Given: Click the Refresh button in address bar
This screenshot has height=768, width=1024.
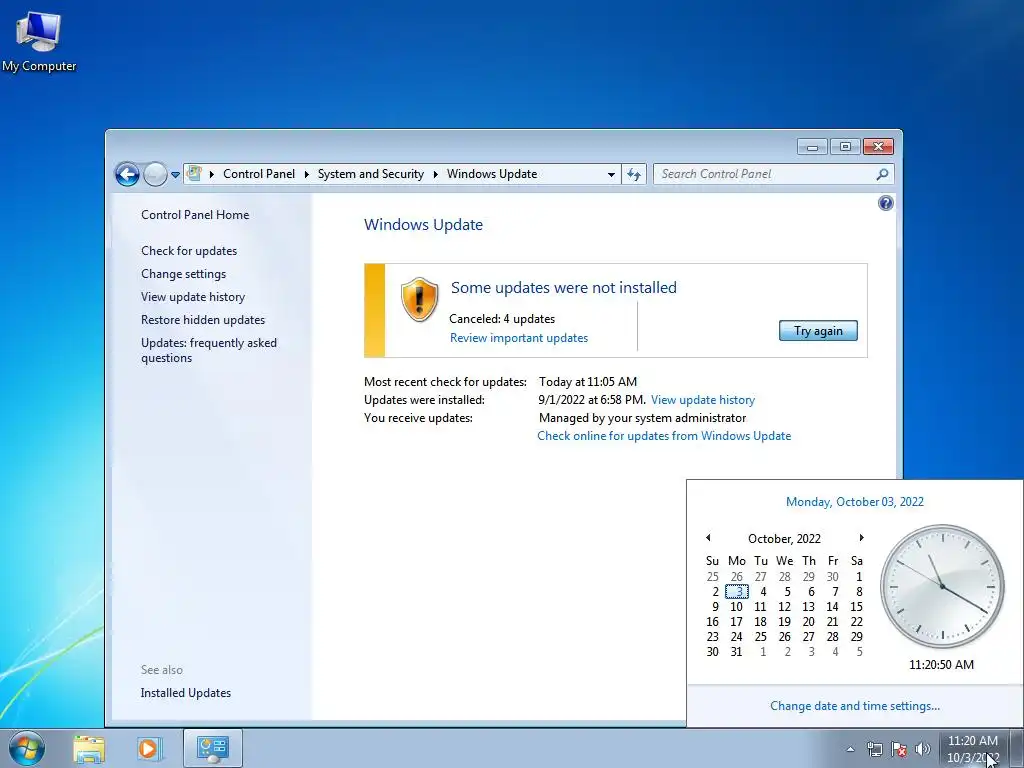Looking at the screenshot, I should [634, 174].
